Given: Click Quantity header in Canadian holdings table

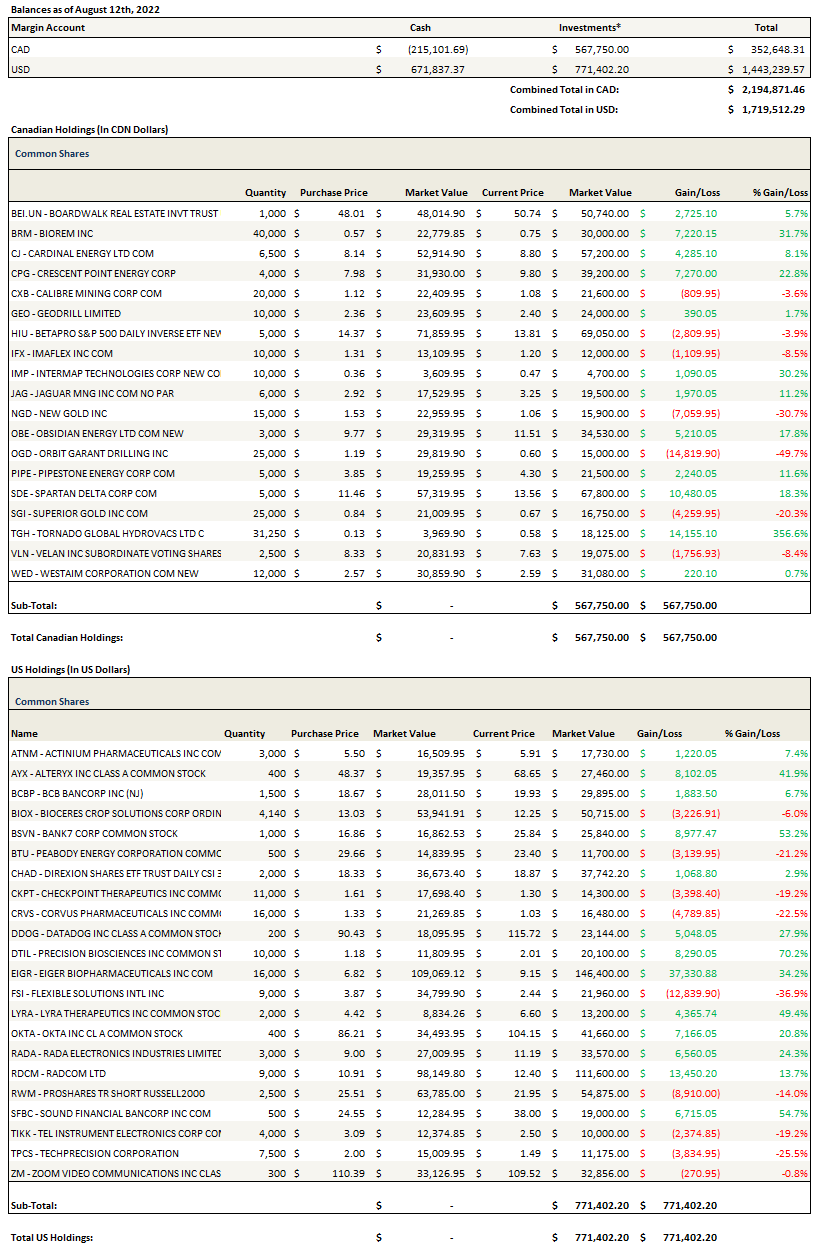Looking at the screenshot, I should click(x=265, y=192).
